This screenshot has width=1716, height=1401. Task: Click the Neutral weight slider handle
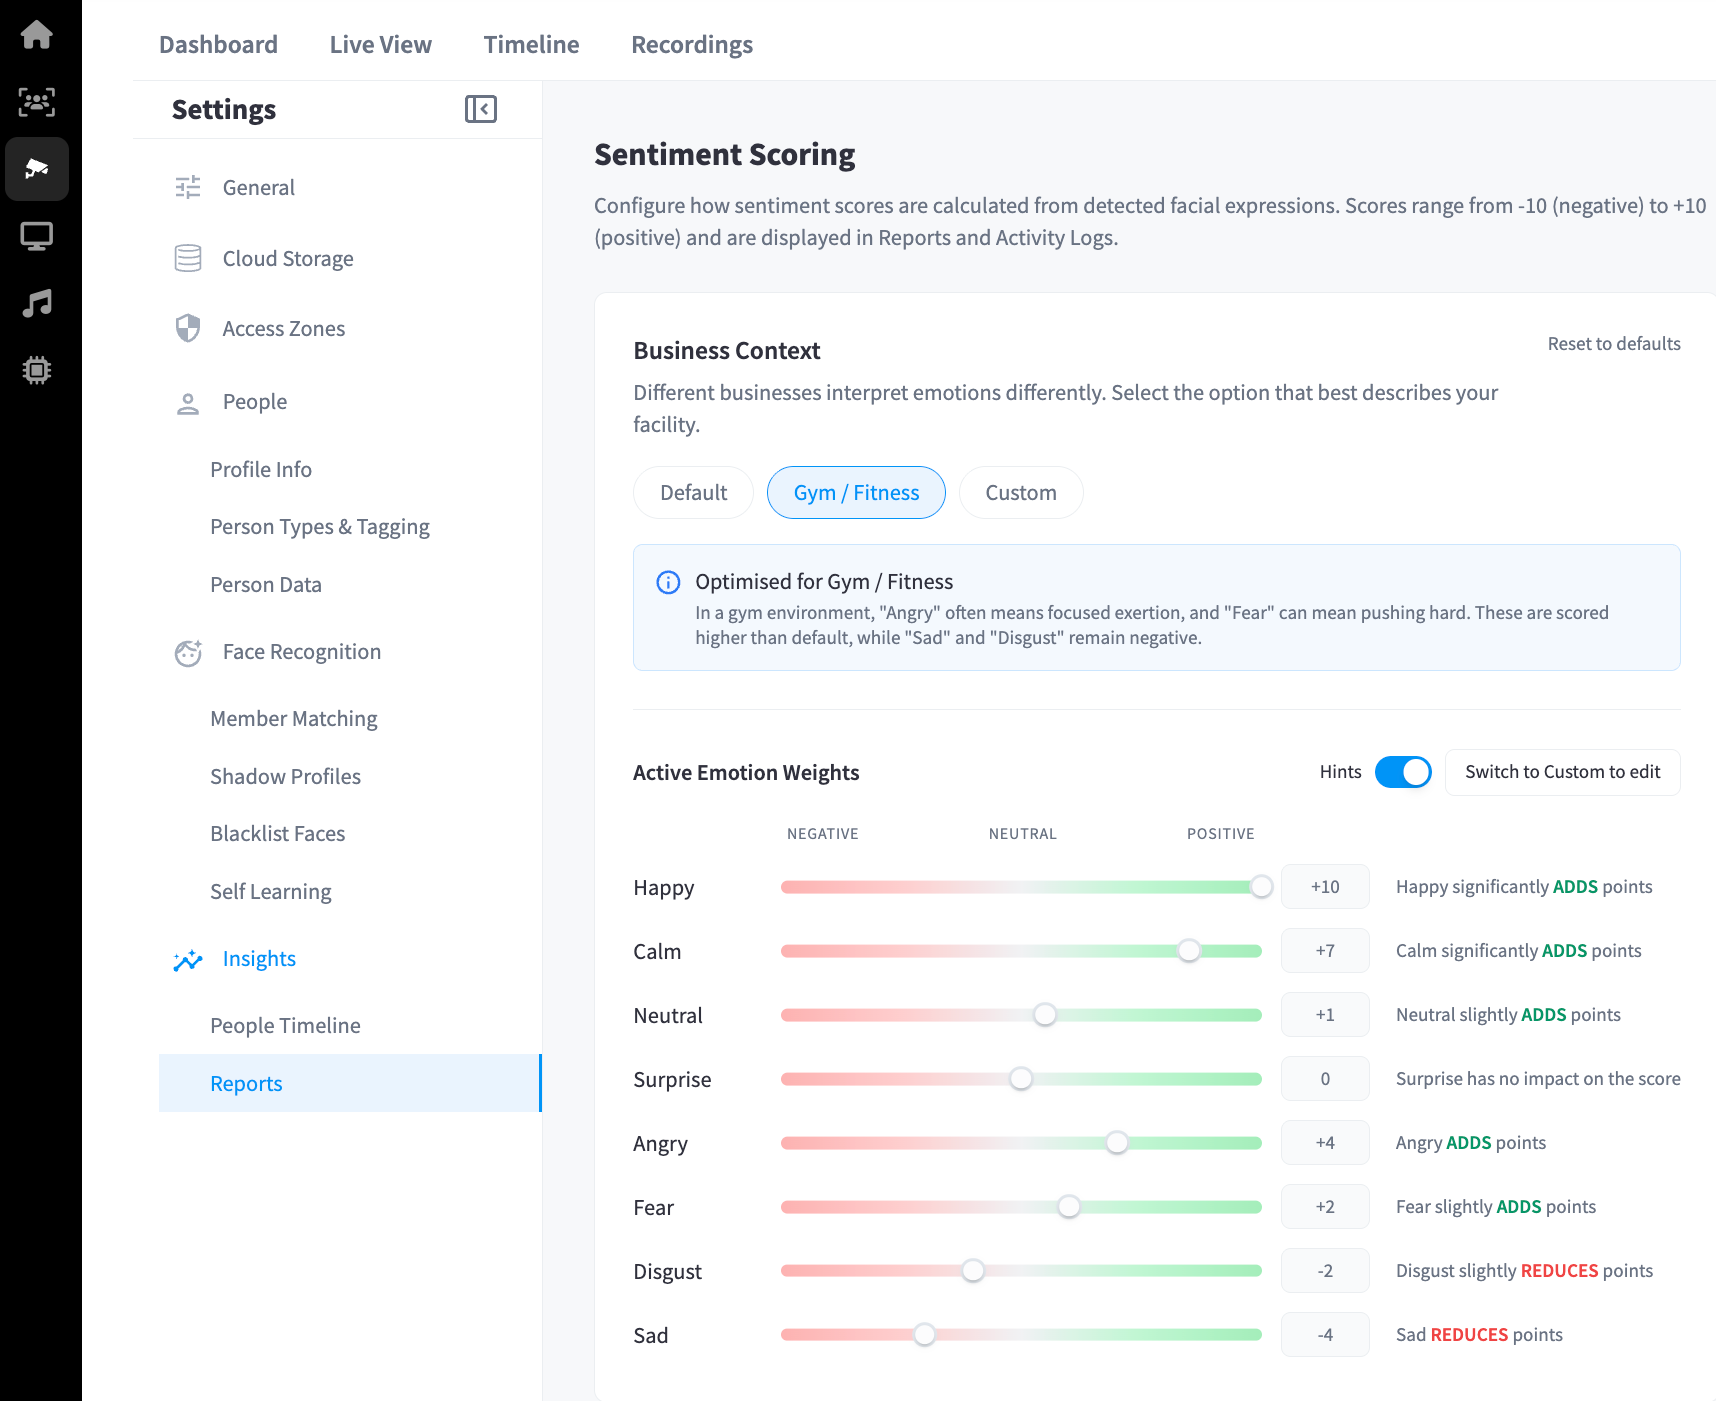[1045, 1015]
